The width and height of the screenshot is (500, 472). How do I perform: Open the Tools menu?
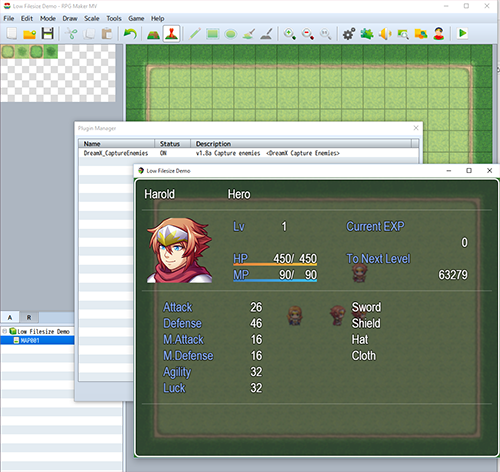[114, 18]
